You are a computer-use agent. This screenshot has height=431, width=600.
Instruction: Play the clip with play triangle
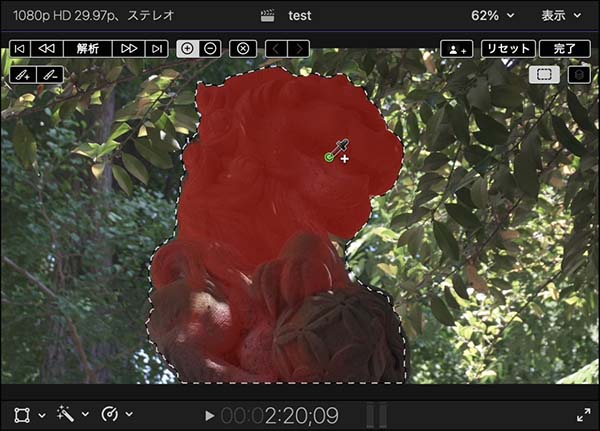[x=209, y=416]
